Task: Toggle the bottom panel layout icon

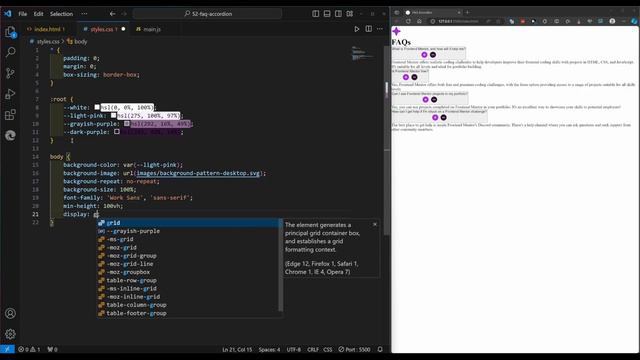Action: click(x=327, y=13)
